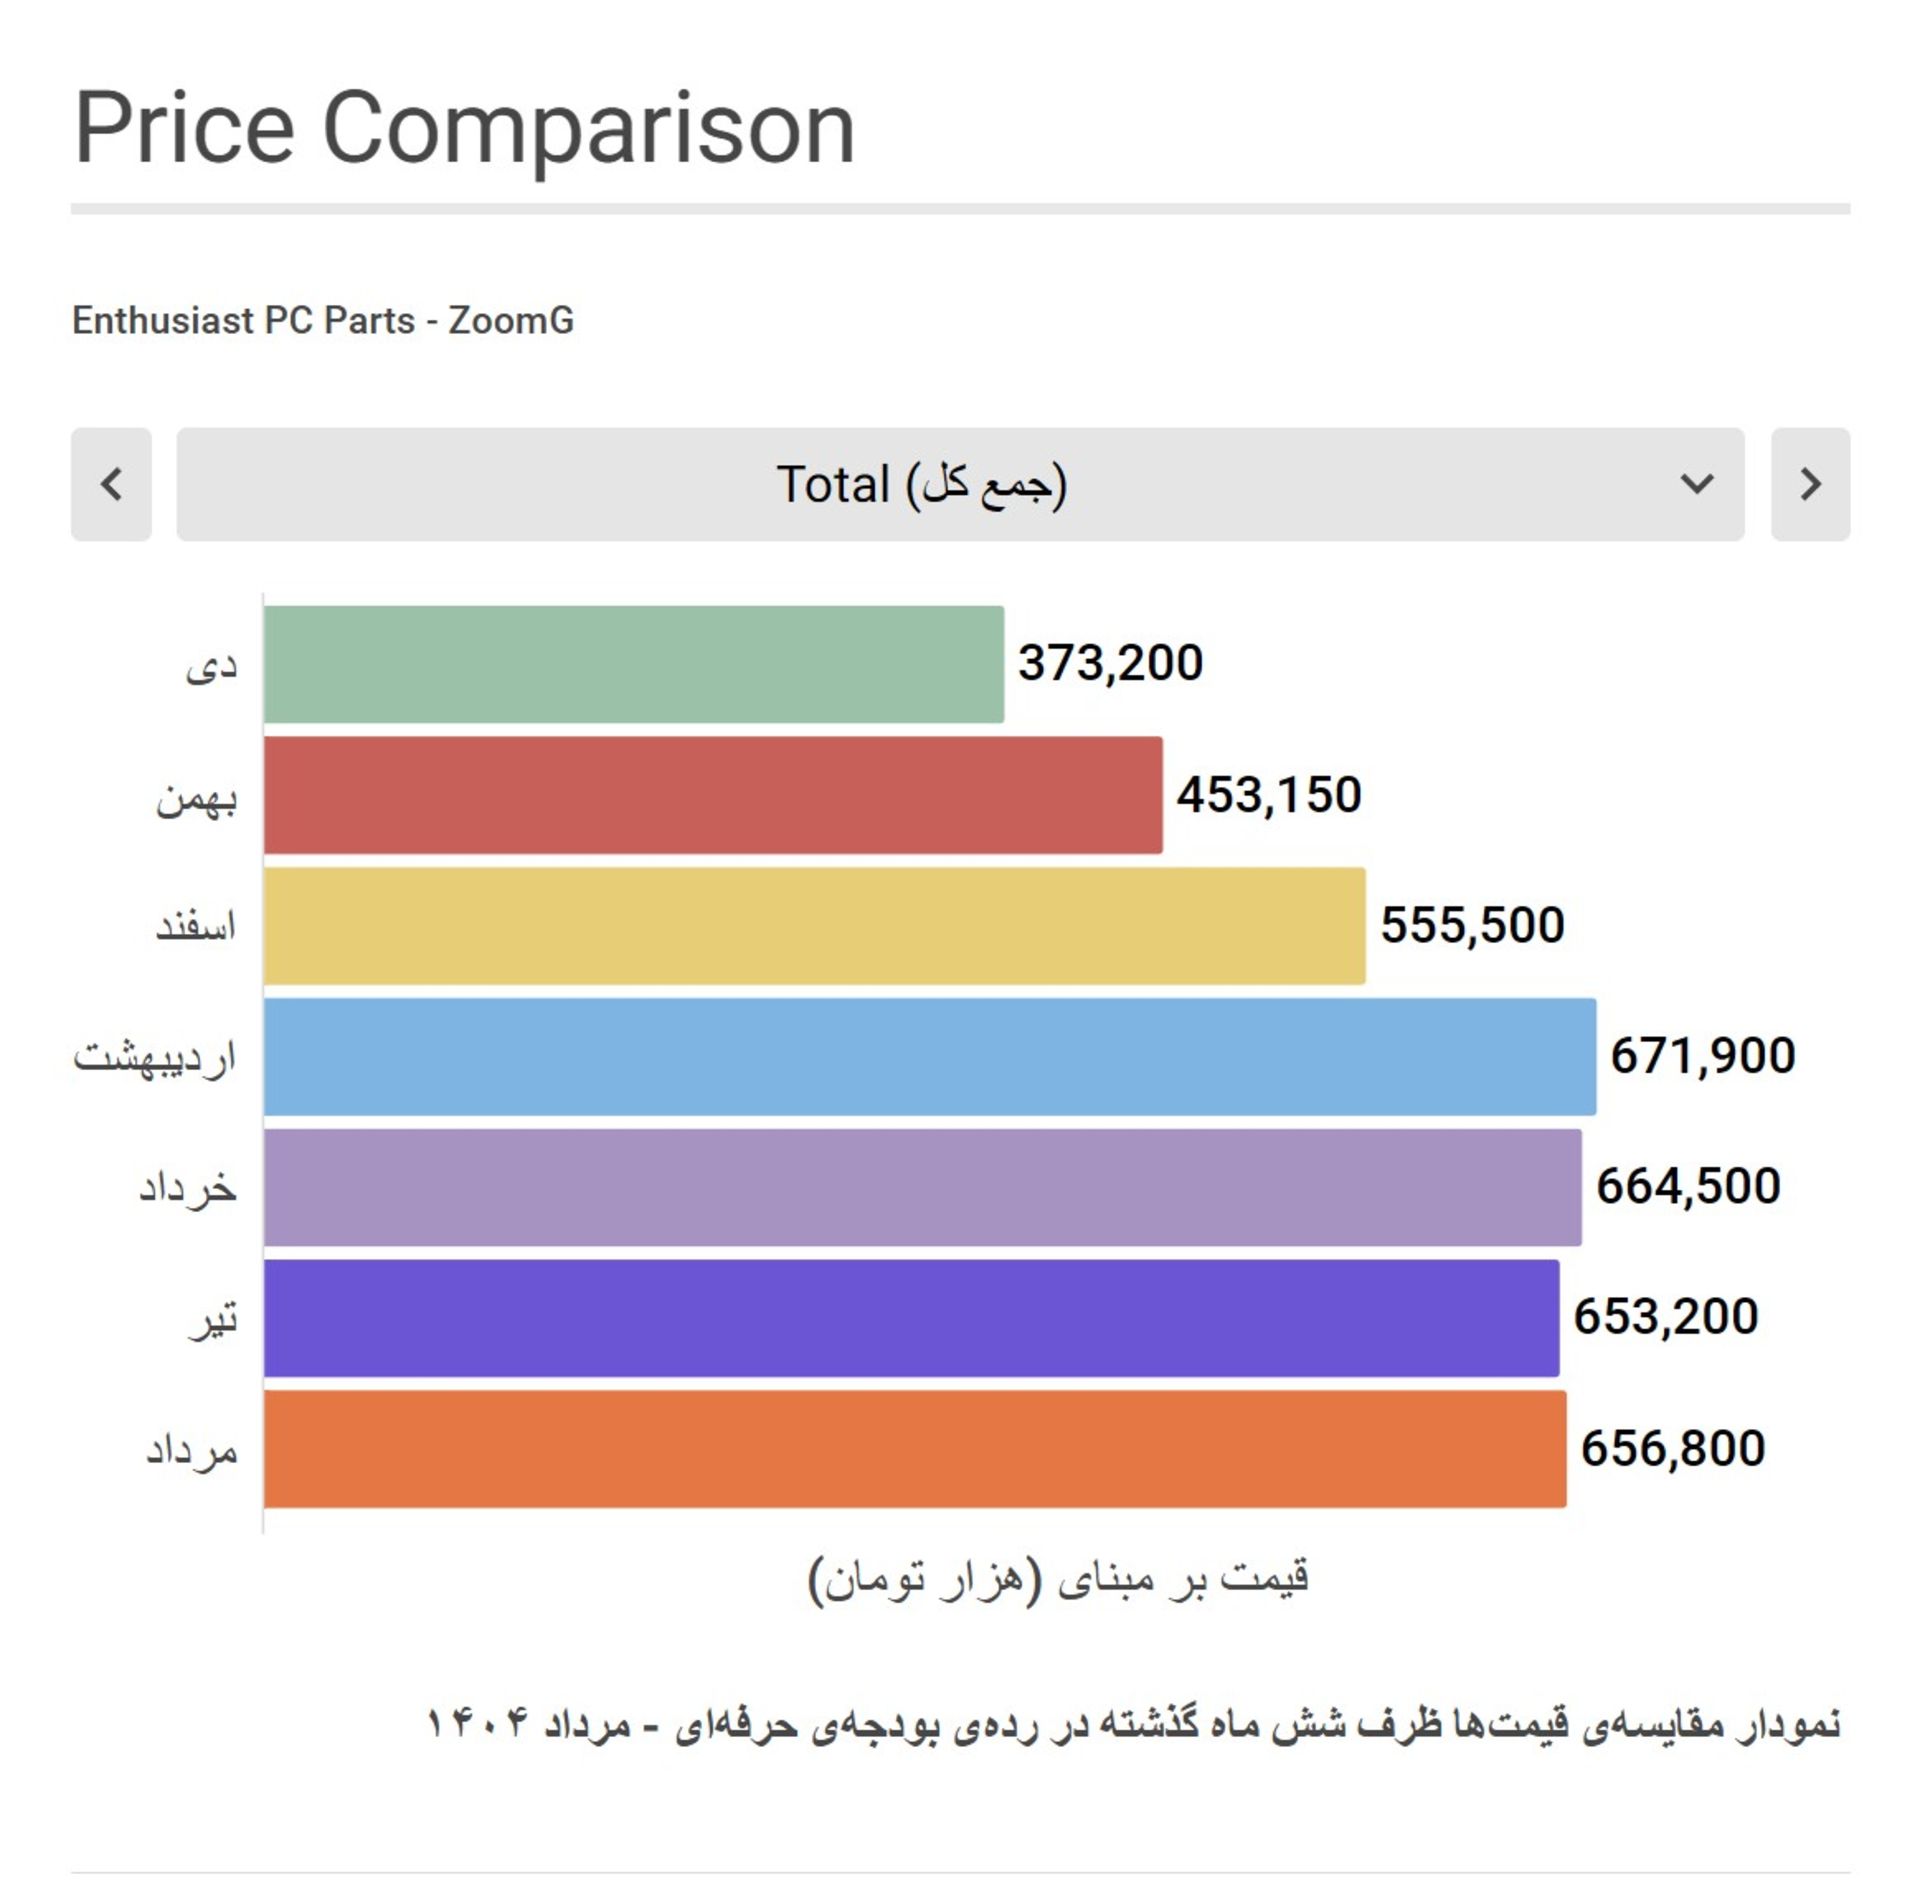Image resolution: width=1920 pixels, height=1900 pixels.
Task: Click the 453,150 value label
Action: [x=1269, y=796]
